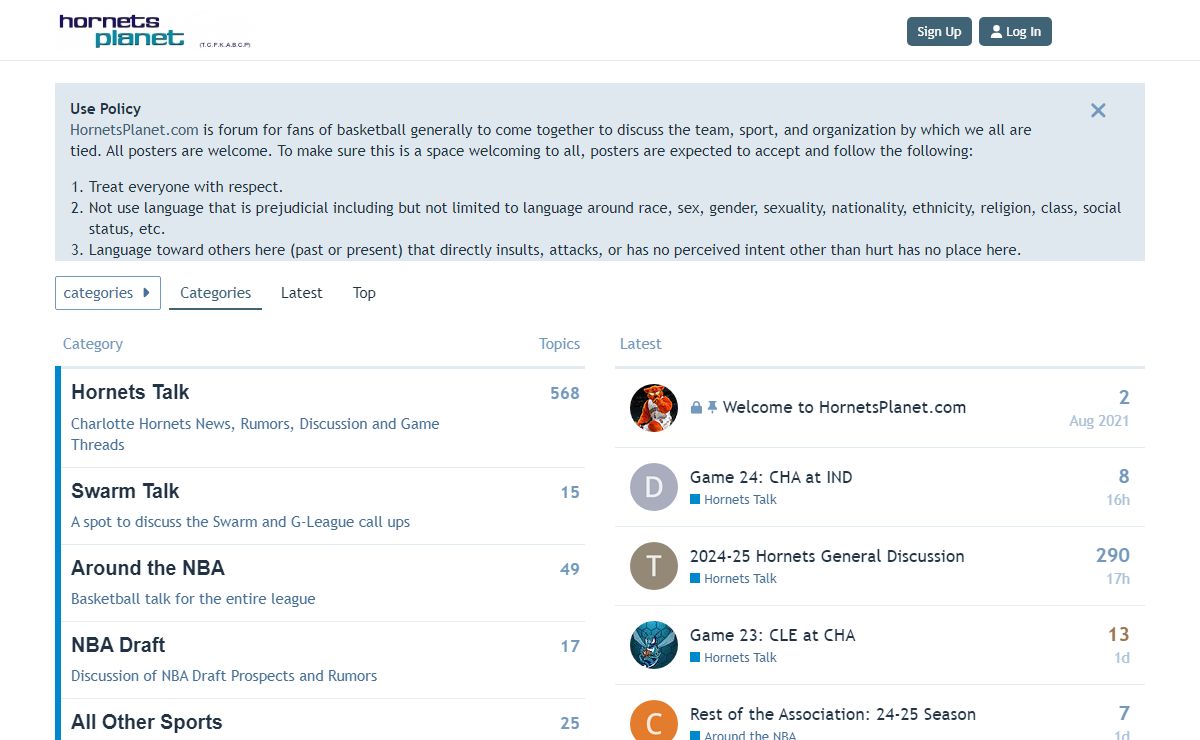The height and width of the screenshot is (740, 1200).
Task: Click the 7 reply count on Rest of Association
Action: click(1124, 713)
